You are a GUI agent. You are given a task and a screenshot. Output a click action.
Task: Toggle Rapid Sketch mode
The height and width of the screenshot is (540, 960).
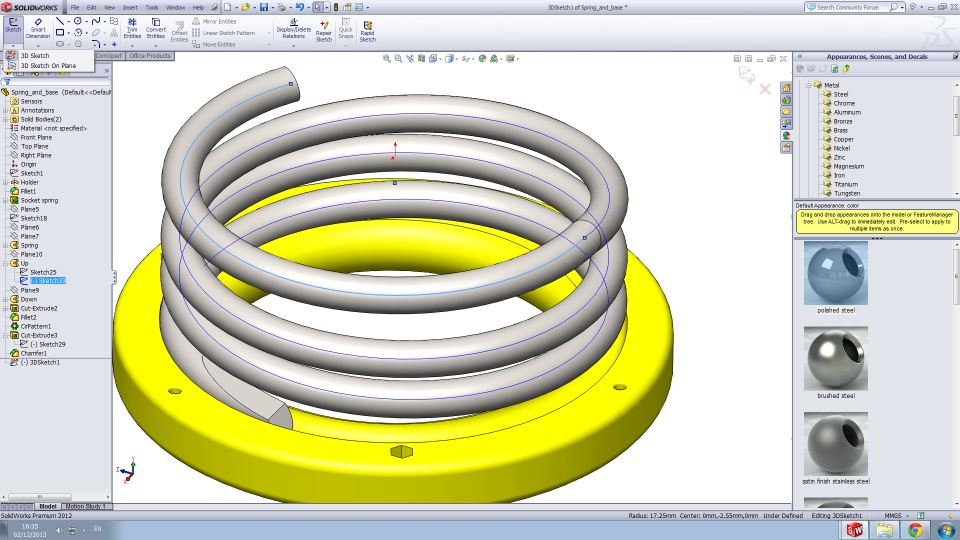point(367,31)
